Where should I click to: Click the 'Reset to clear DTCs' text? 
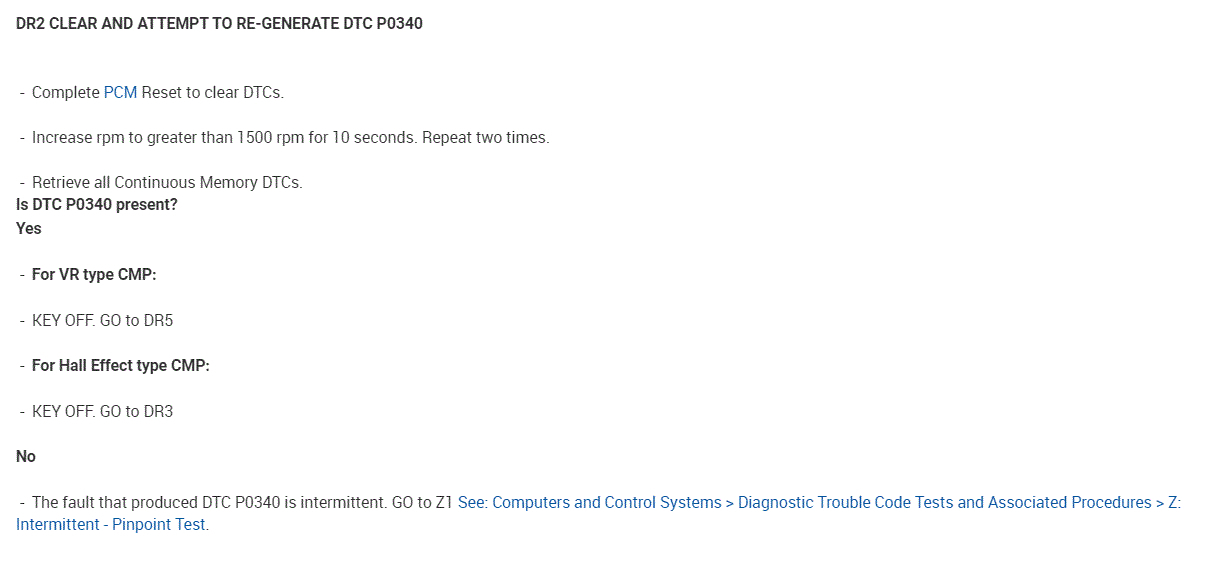click(x=212, y=92)
